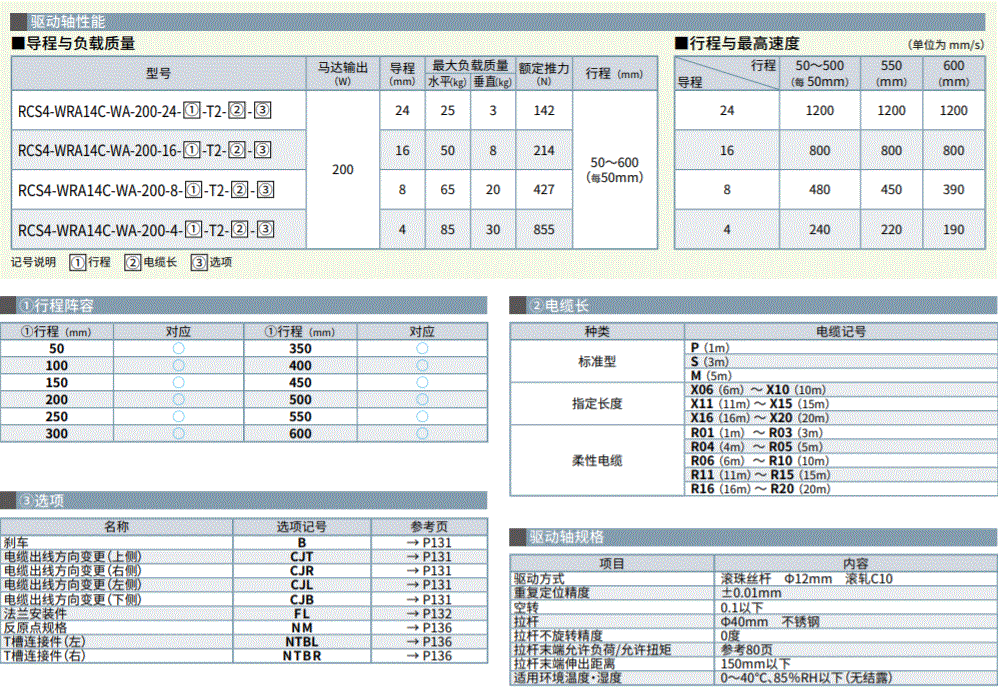Select the 指定长度 cable type cell
Image resolution: width=998 pixels, height=687 pixels.
tap(597, 404)
